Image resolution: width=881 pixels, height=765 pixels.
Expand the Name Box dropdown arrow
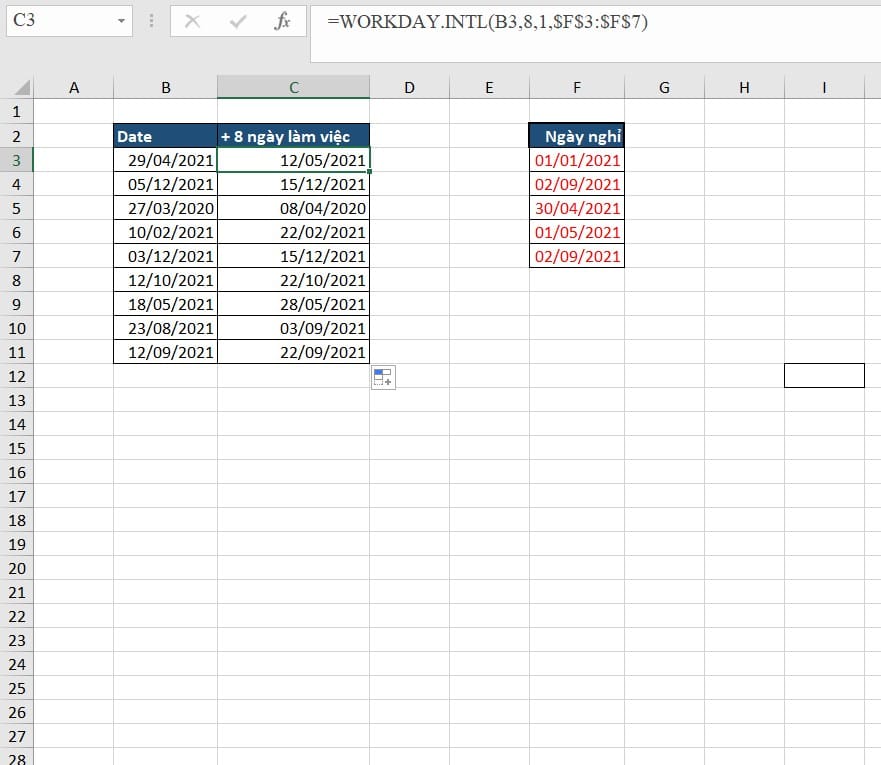(x=122, y=21)
